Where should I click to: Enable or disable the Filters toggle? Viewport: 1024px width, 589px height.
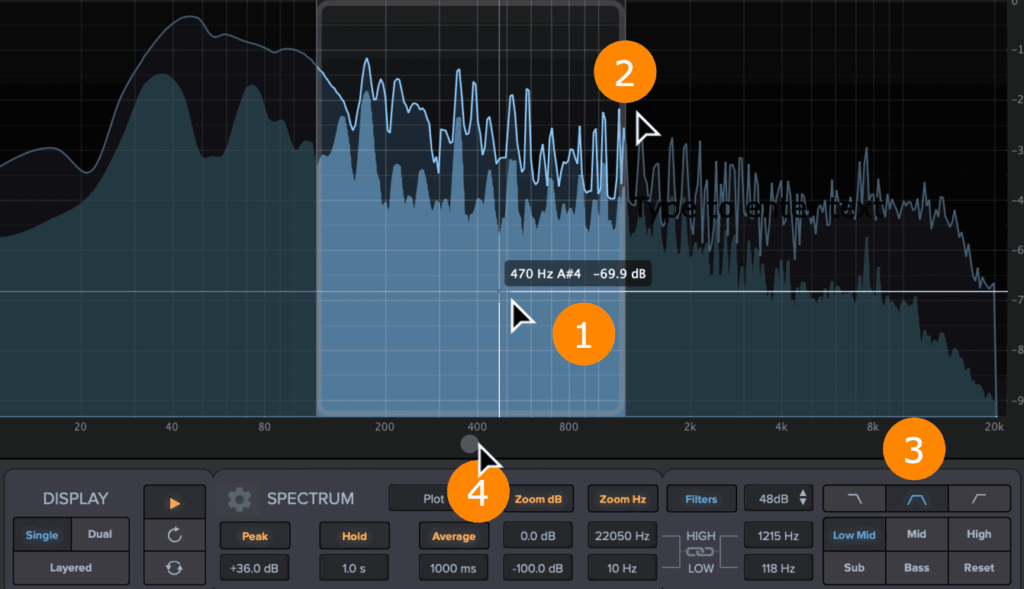(x=701, y=498)
